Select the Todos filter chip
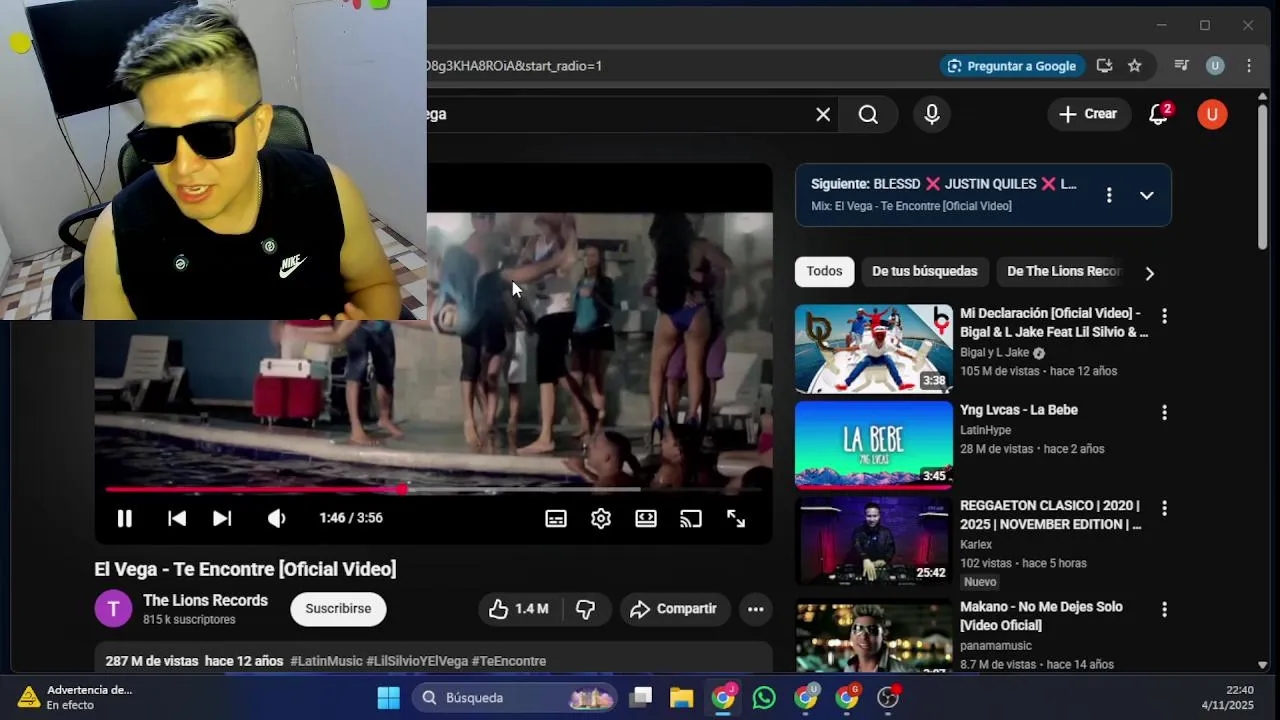Screen dimensions: 1280x720 pos(825,271)
